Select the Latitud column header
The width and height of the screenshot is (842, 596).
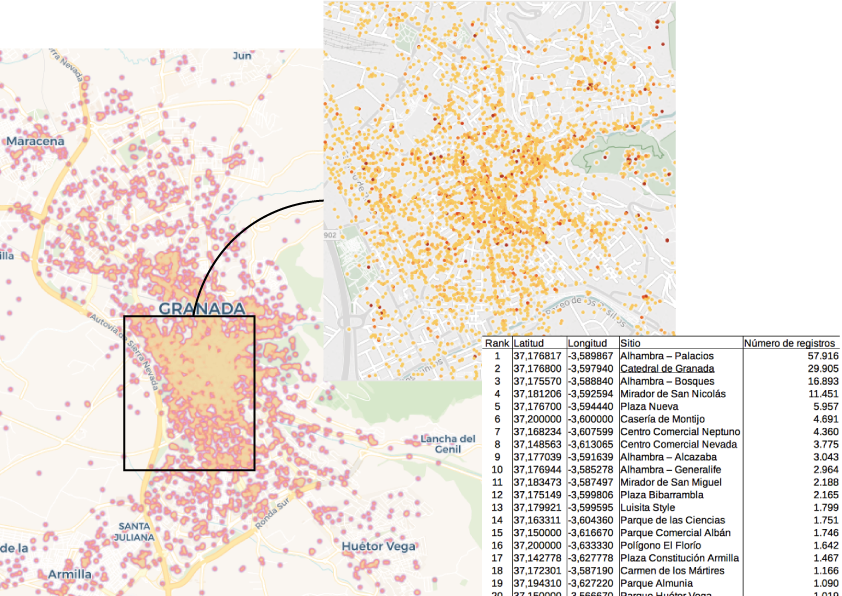pyautogui.click(x=529, y=343)
